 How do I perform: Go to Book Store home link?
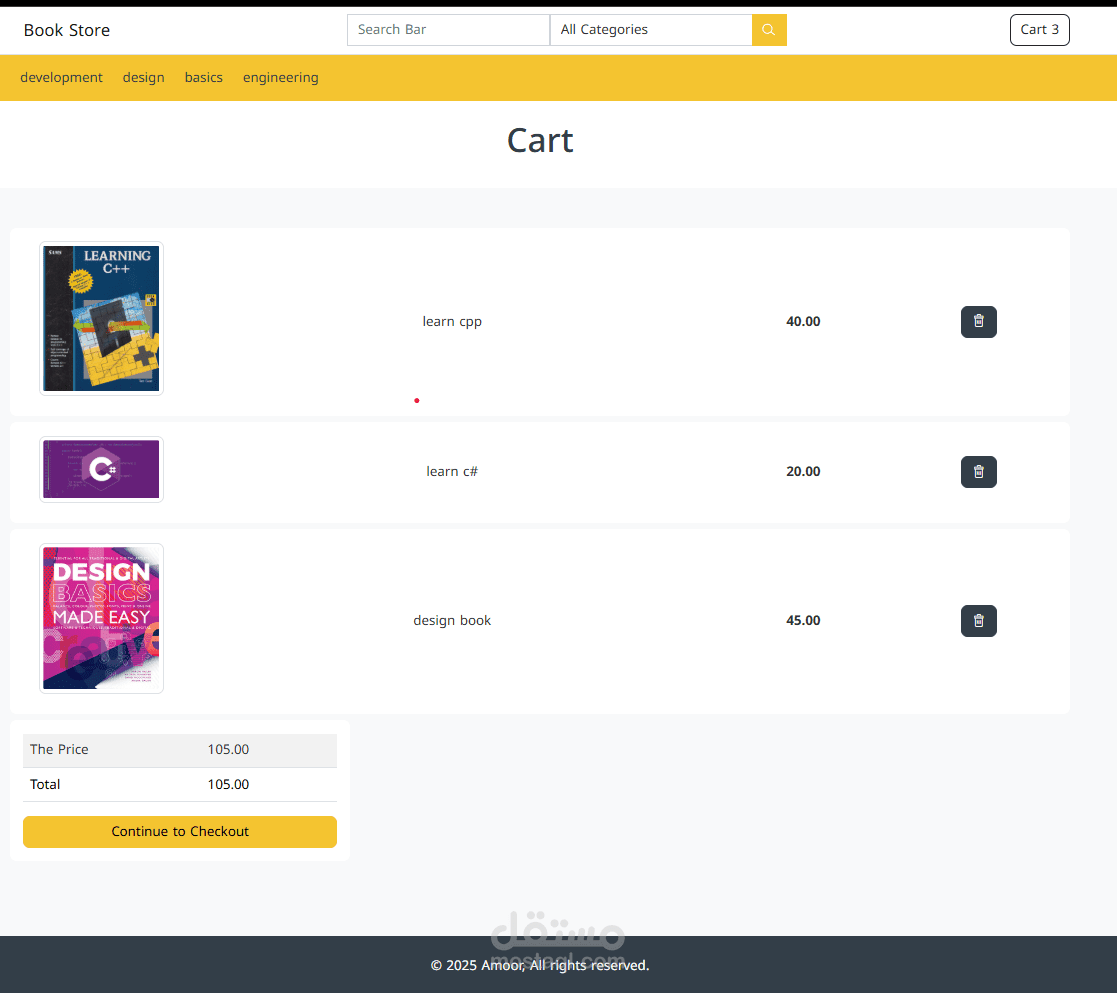point(67,30)
